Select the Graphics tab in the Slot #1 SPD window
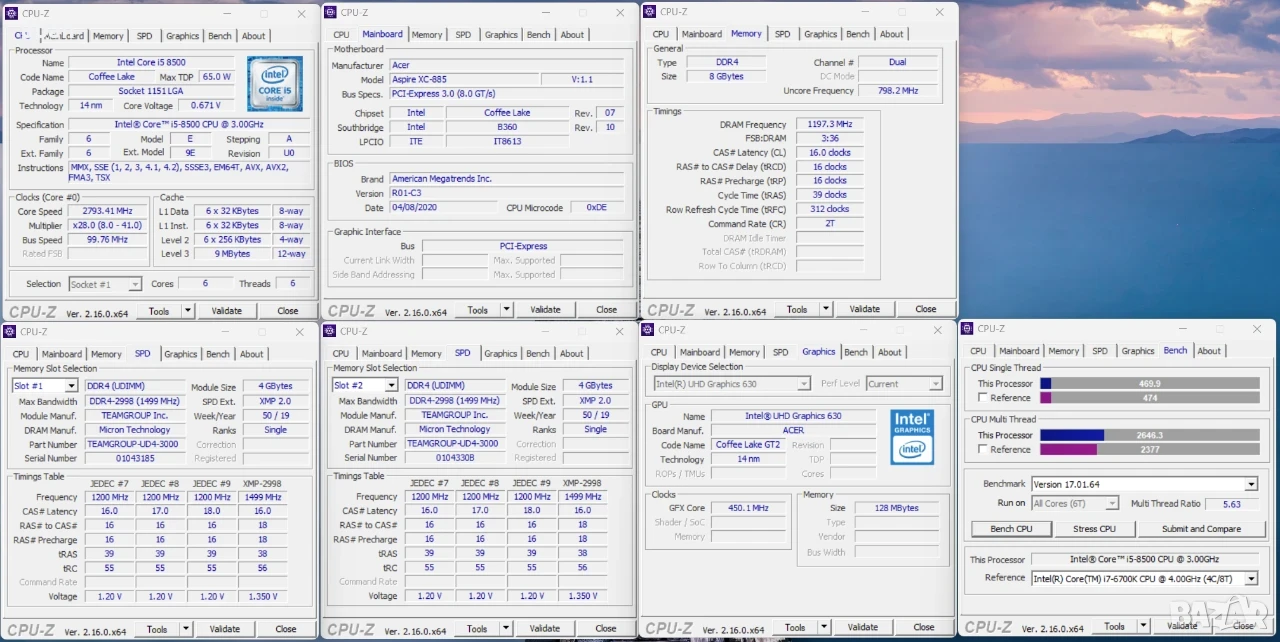This screenshot has height=642, width=1280. (180, 354)
